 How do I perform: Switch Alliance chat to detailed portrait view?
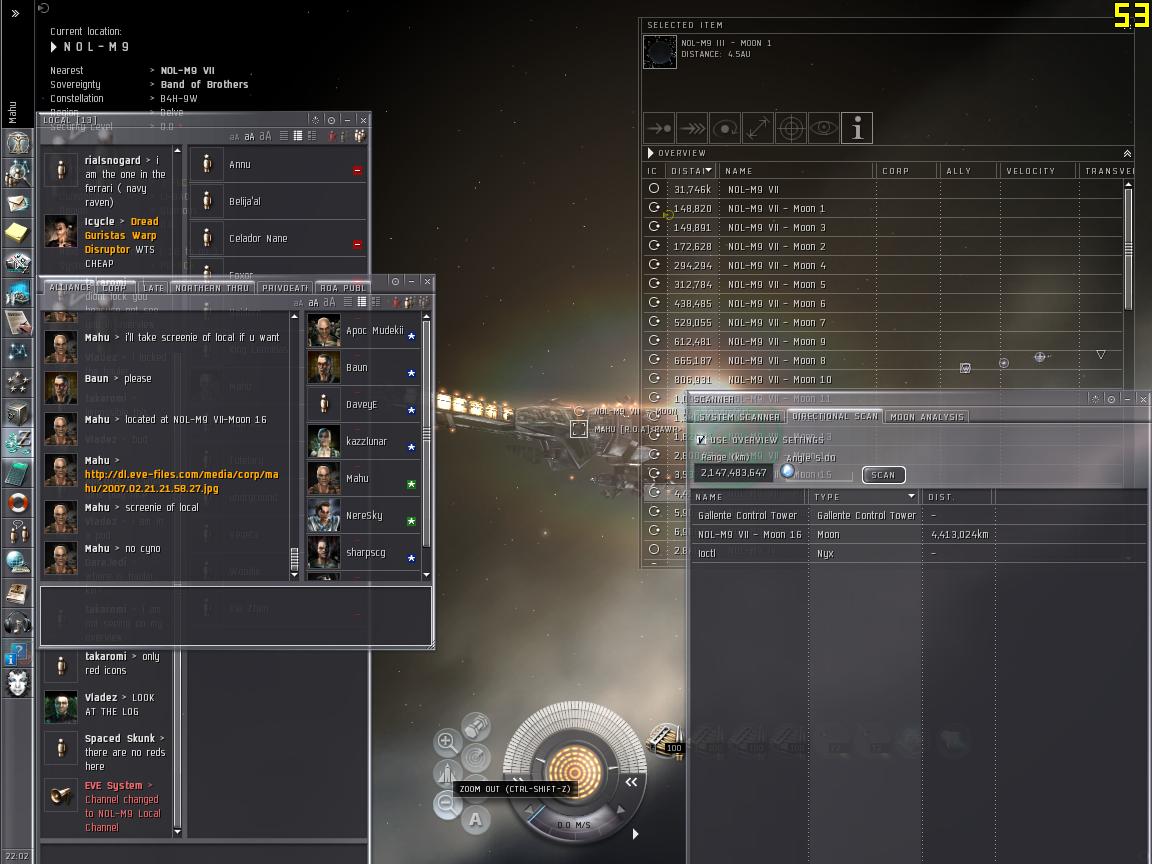point(376,302)
